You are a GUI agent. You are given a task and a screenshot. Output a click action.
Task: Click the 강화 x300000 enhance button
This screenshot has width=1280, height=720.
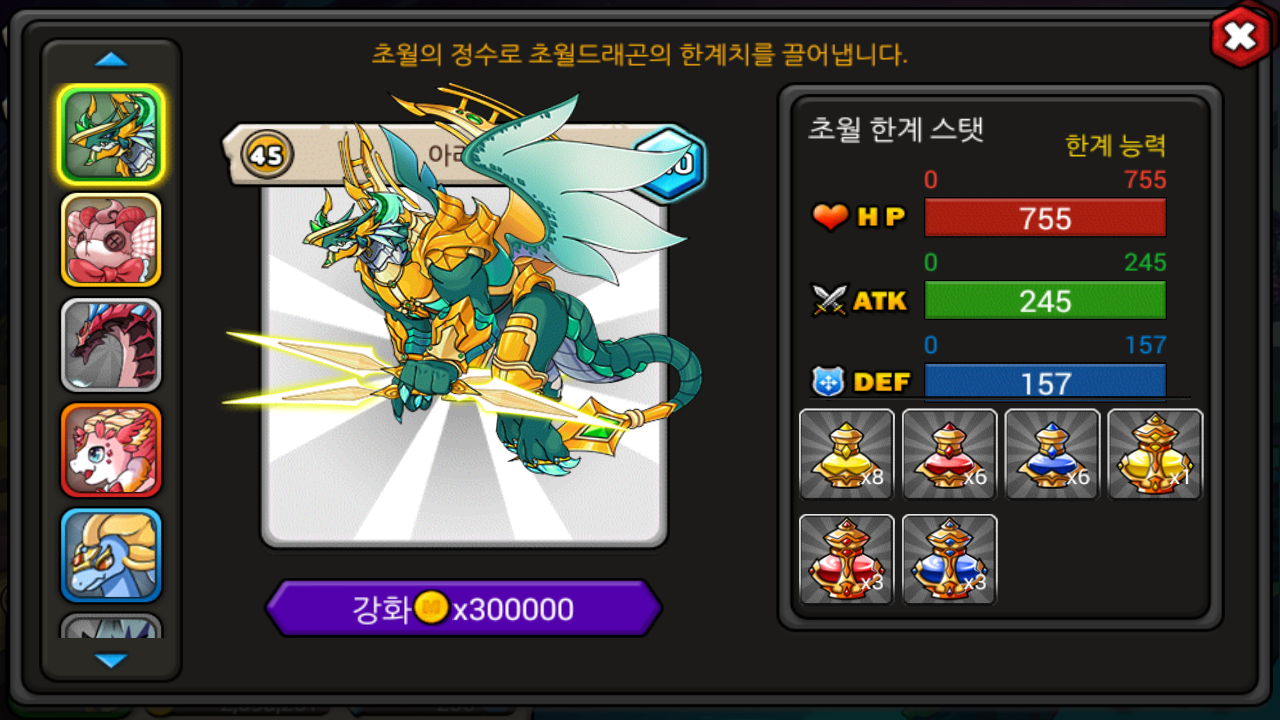464,608
